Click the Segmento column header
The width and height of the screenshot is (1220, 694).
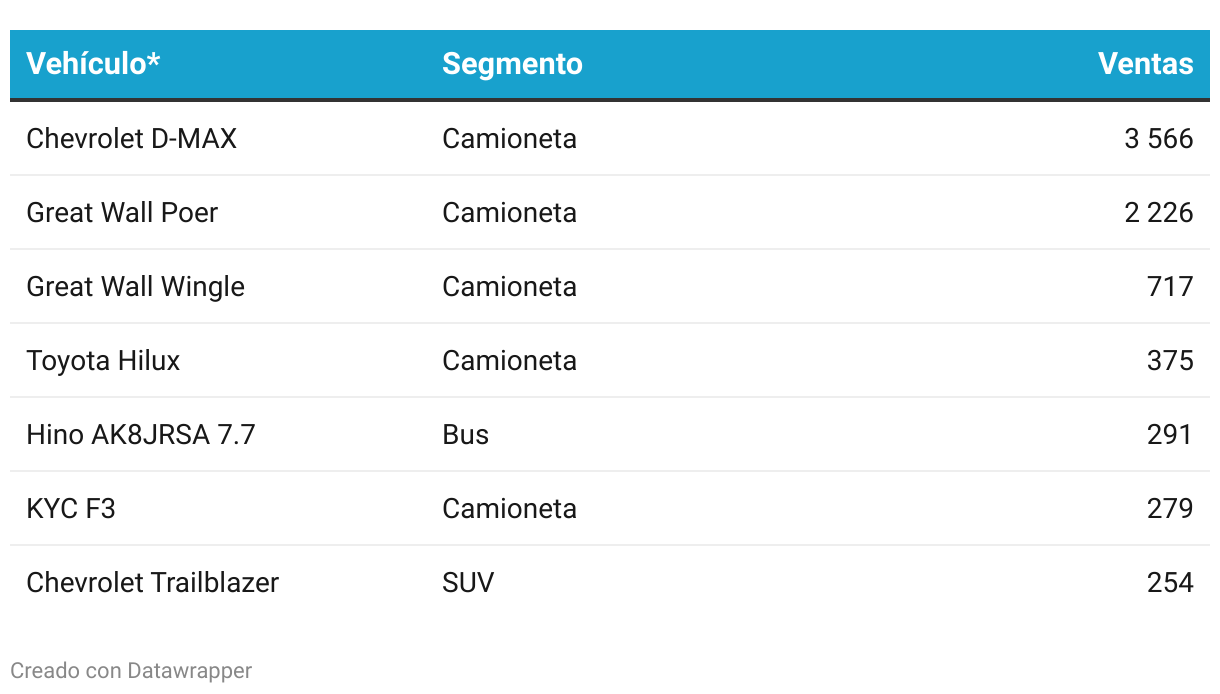click(512, 64)
